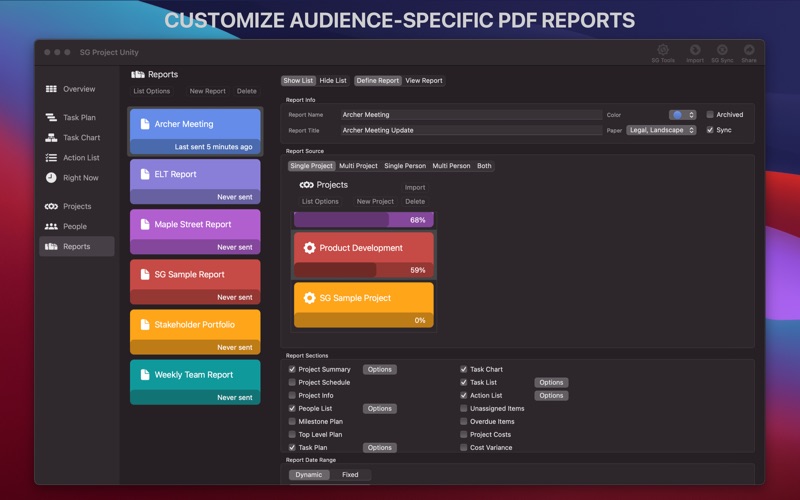Select the Single Person source tab
This screenshot has height=500, width=800.
pyautogui.click(x=405, y=166)
